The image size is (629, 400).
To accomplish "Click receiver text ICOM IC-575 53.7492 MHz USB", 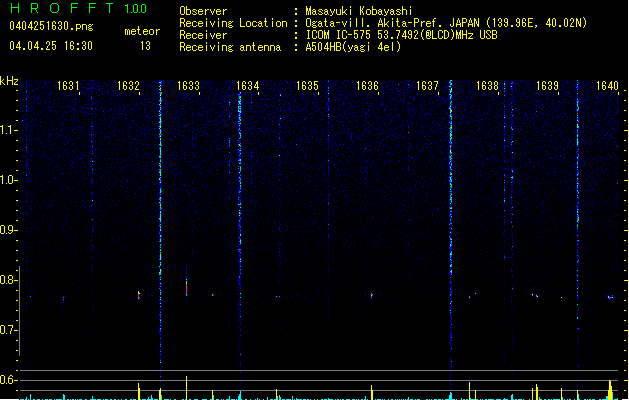I will pos(401,35).
